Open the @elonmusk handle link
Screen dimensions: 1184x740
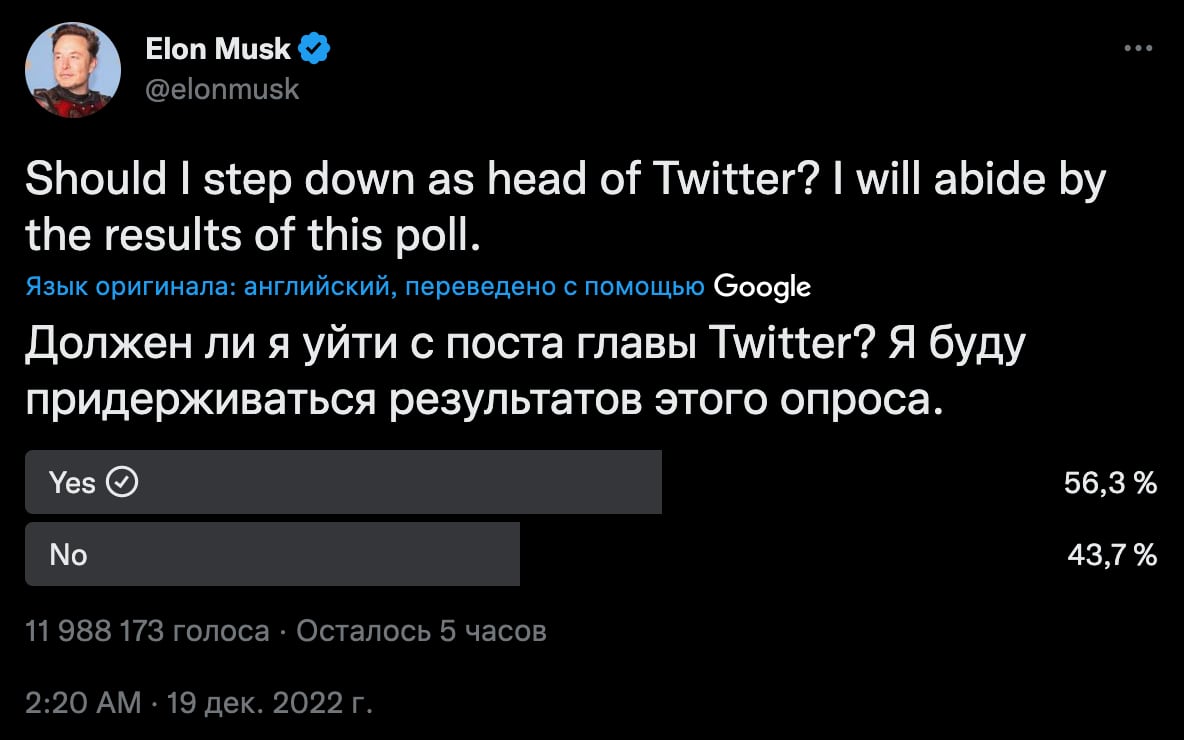pyautogui.click(x=223, y=90)
